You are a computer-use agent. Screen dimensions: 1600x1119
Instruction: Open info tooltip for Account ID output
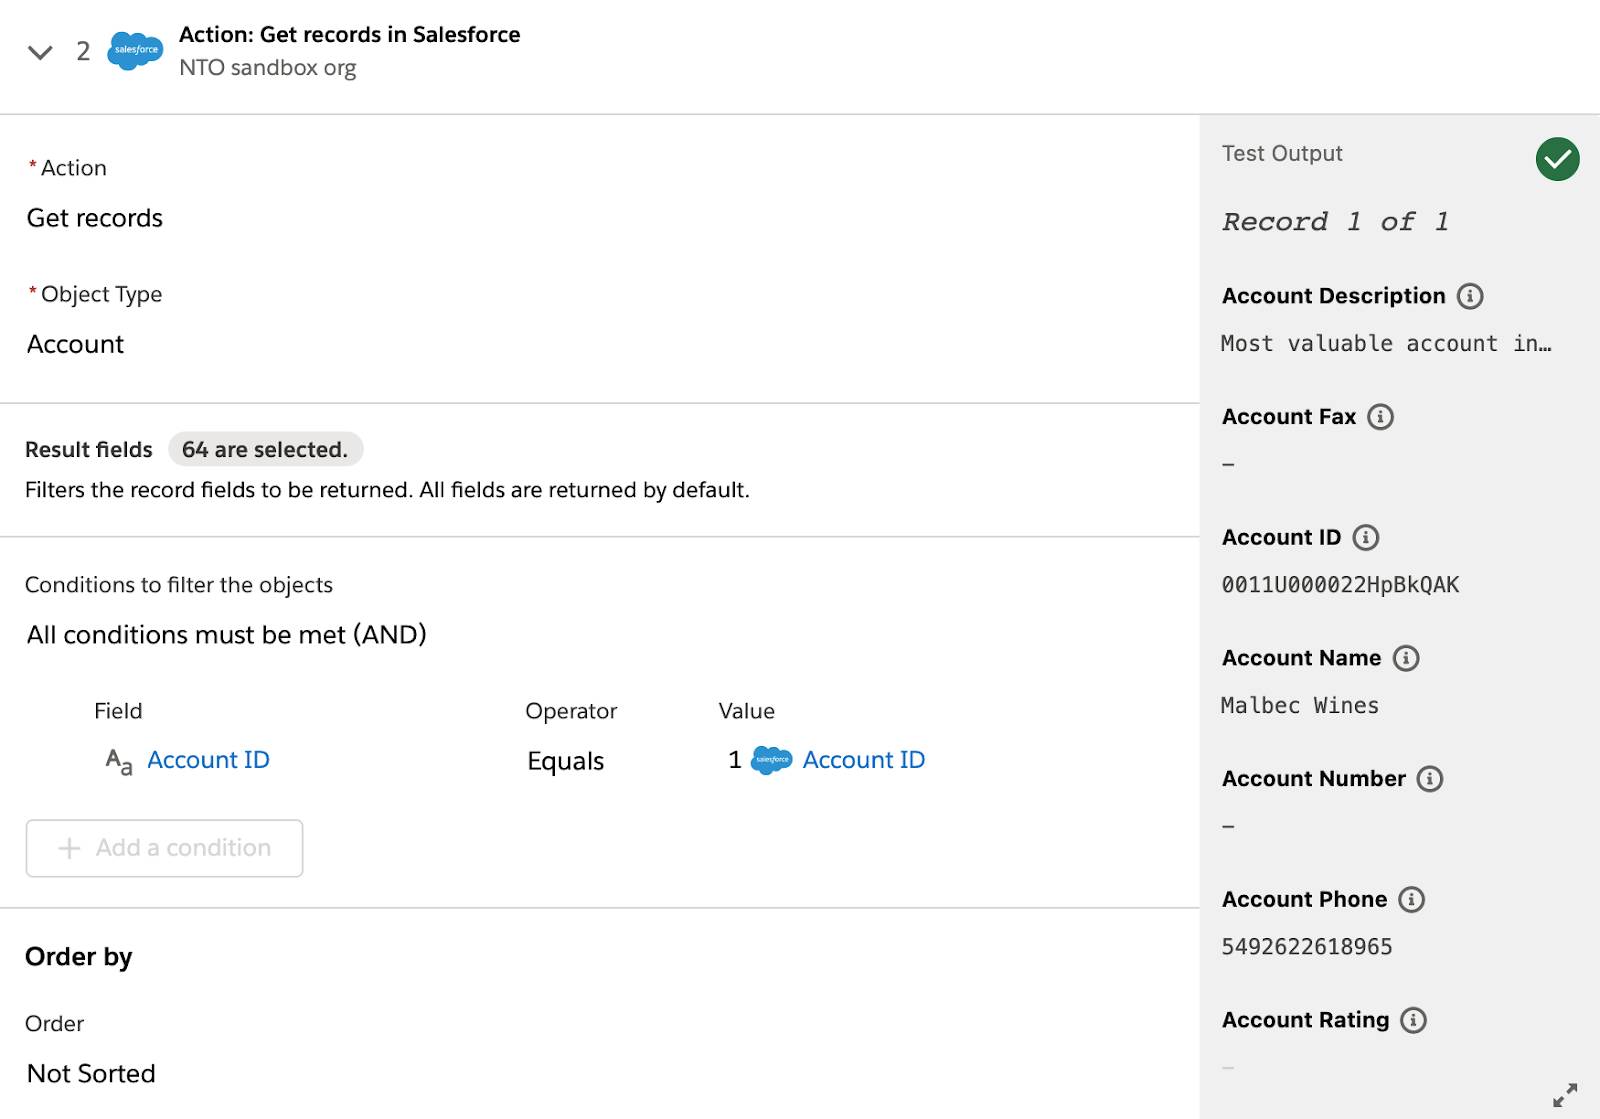coord(1365,538)
